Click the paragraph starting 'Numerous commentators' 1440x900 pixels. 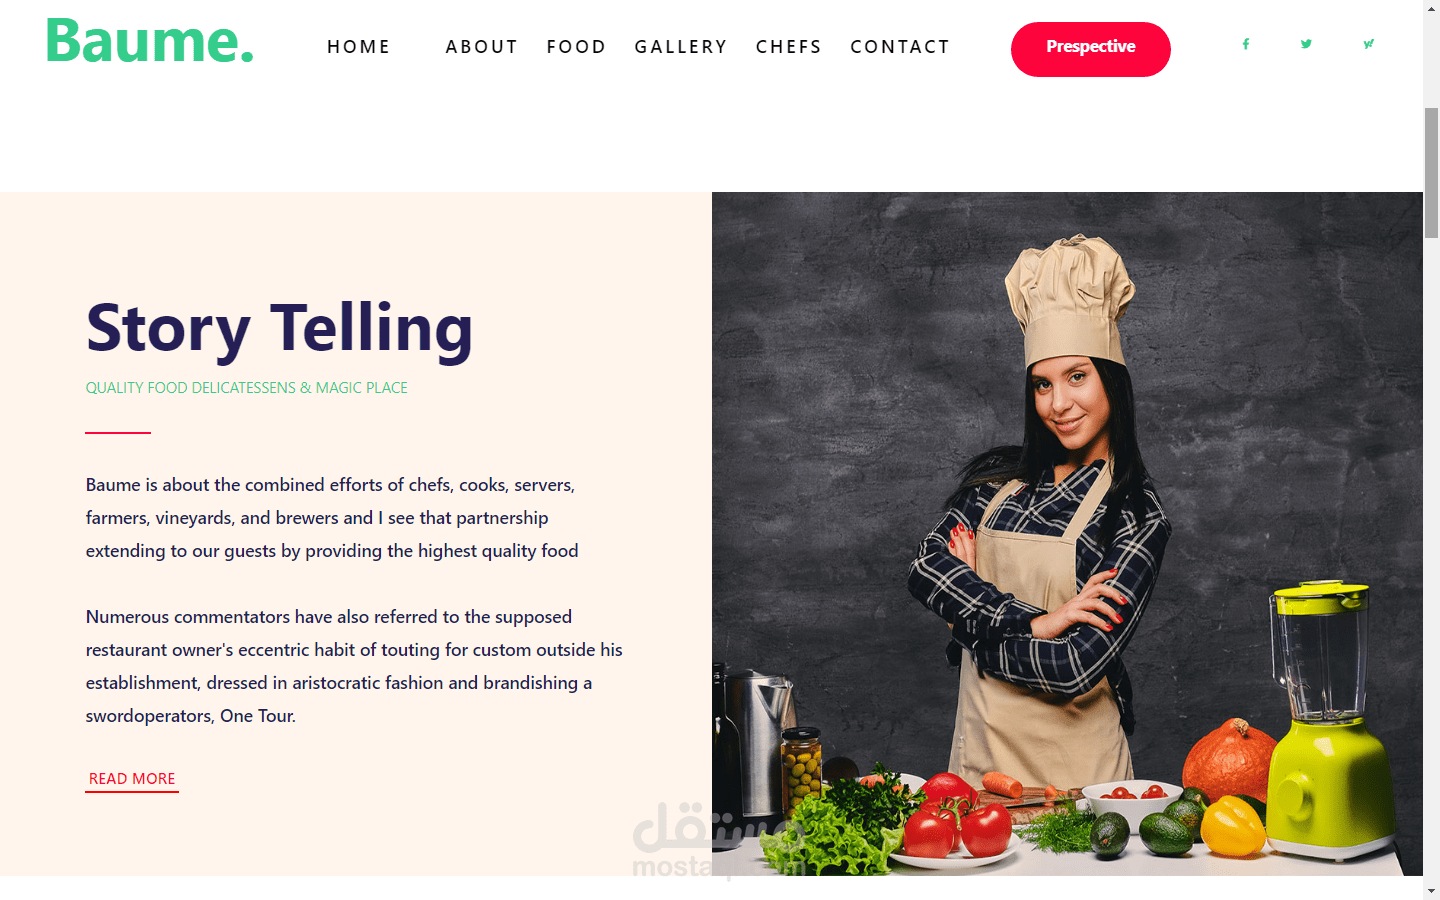pos(354,666)
